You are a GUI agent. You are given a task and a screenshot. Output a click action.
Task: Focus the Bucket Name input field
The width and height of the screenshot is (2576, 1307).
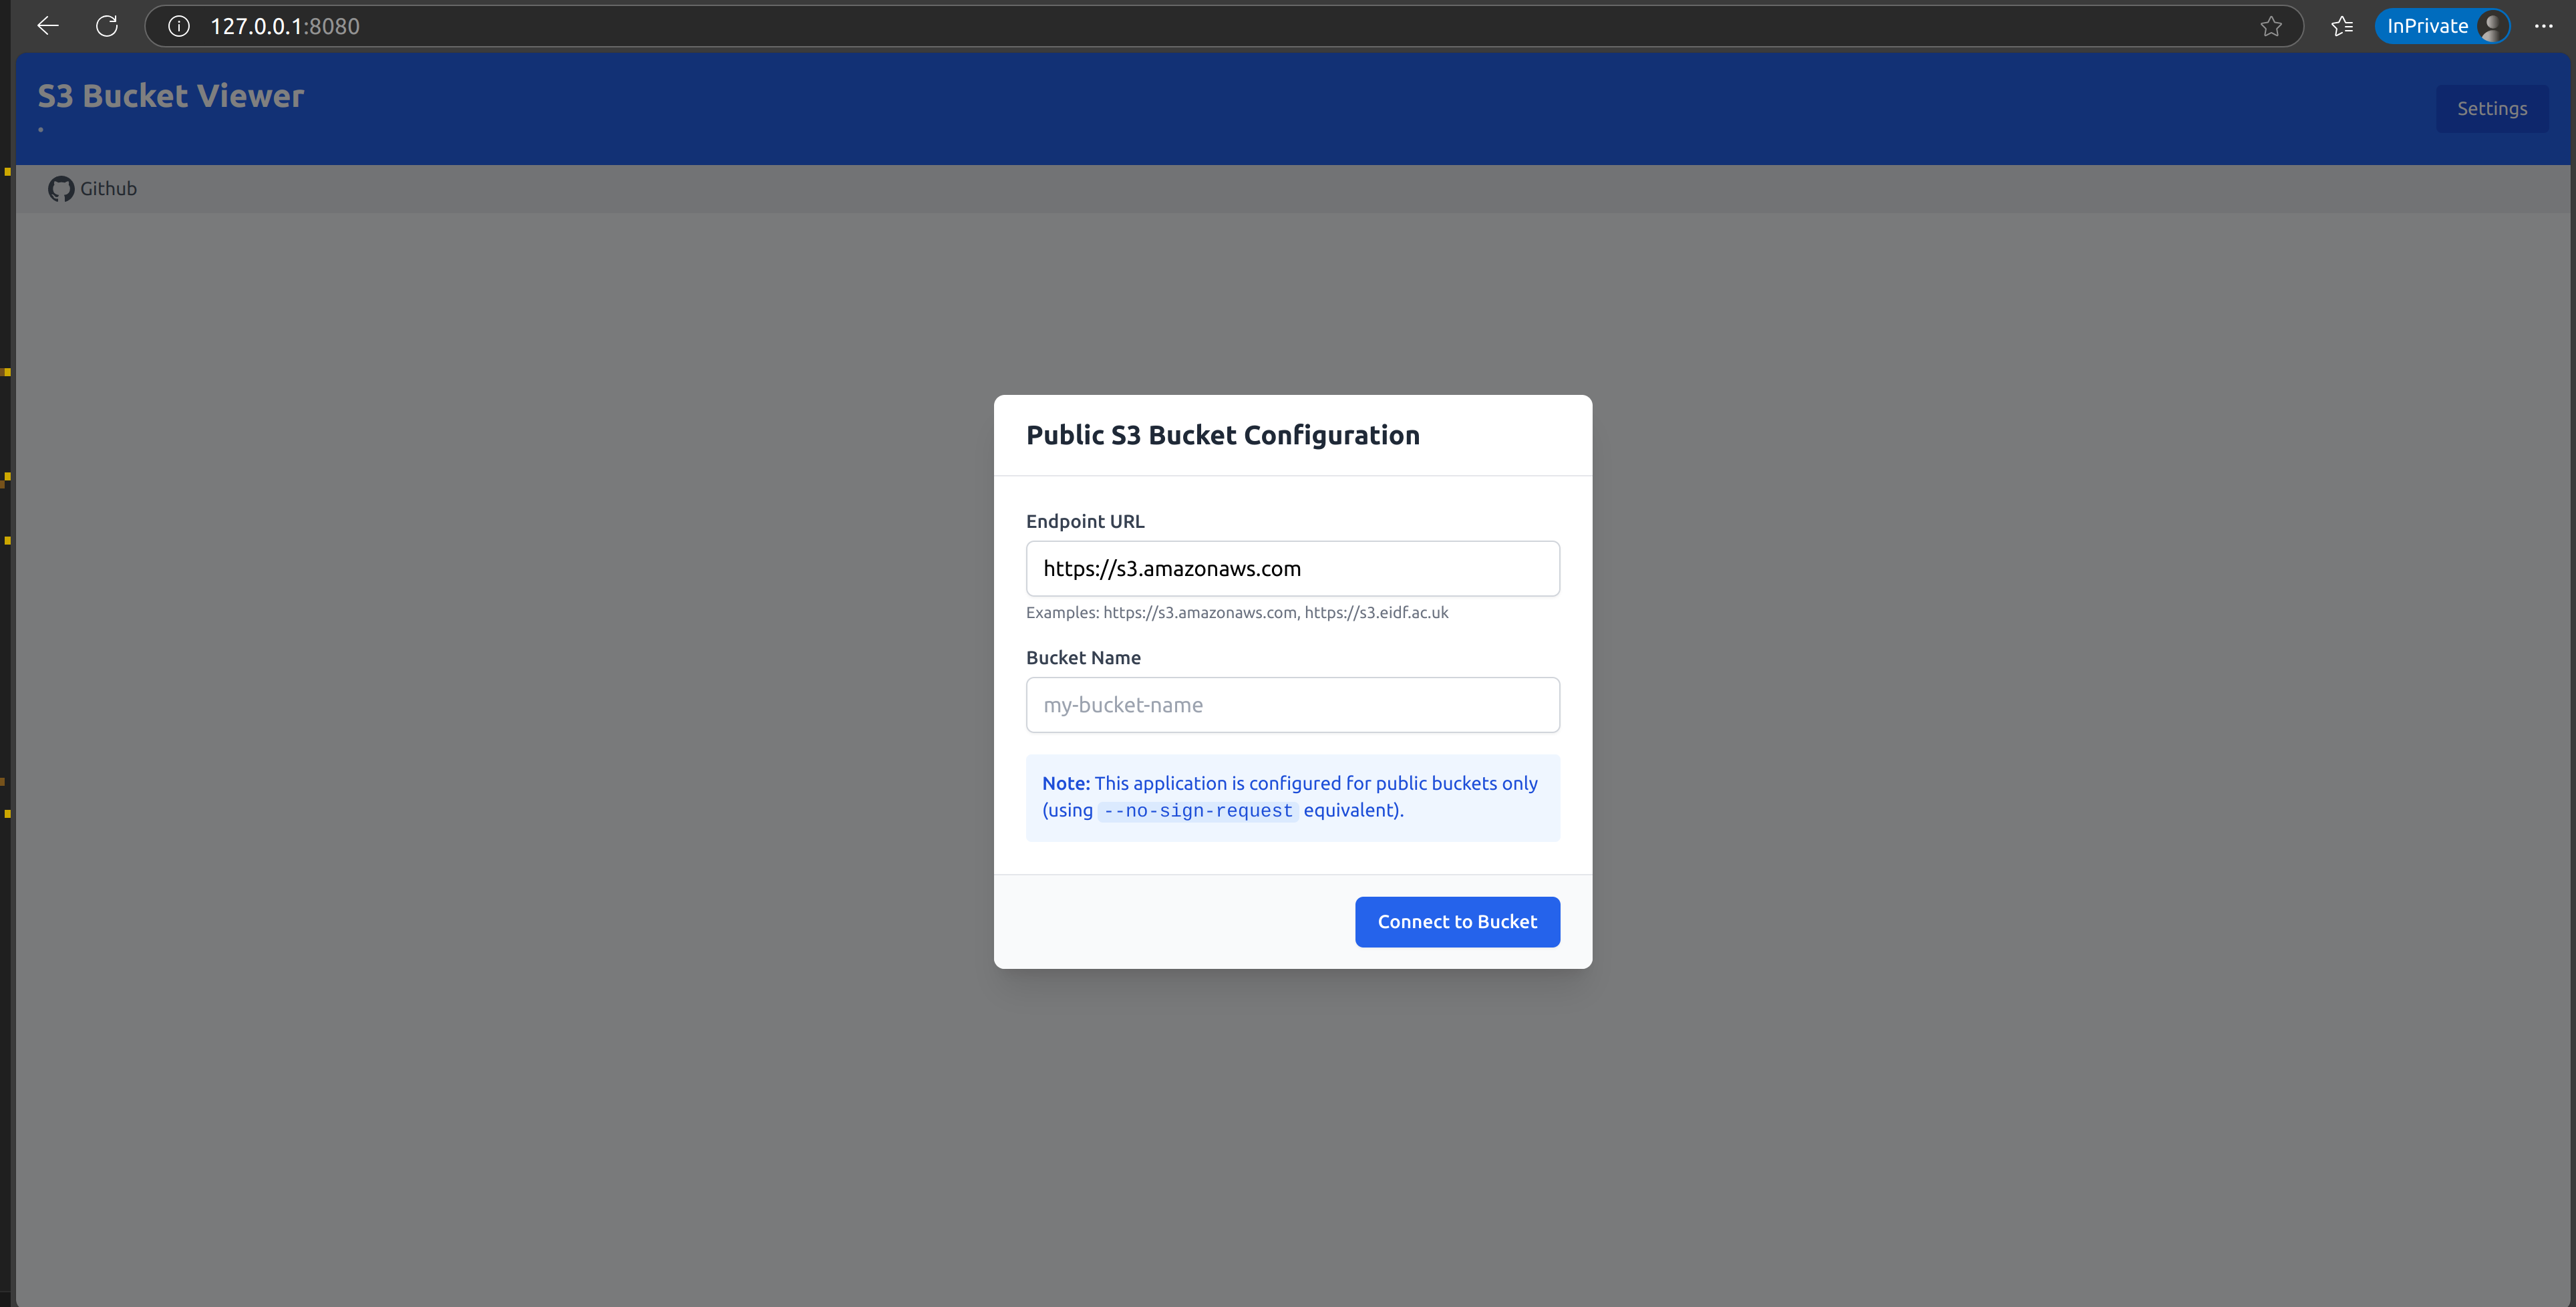[x=1292, y=705]
